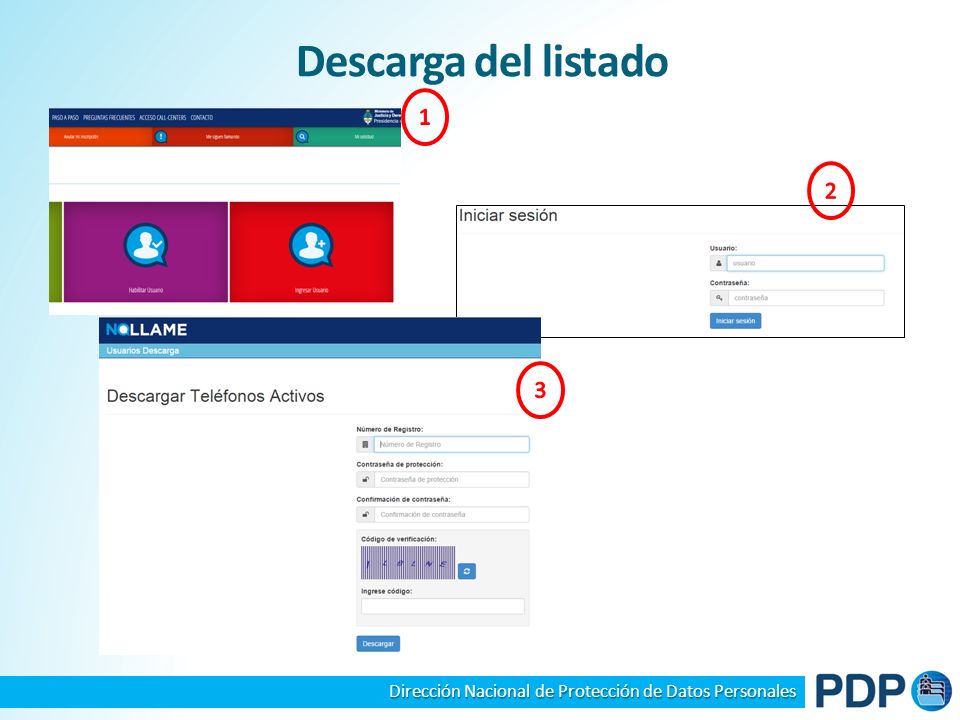Click the Ministerio de Justicia coat-of-arms logo

click(368, 117)
